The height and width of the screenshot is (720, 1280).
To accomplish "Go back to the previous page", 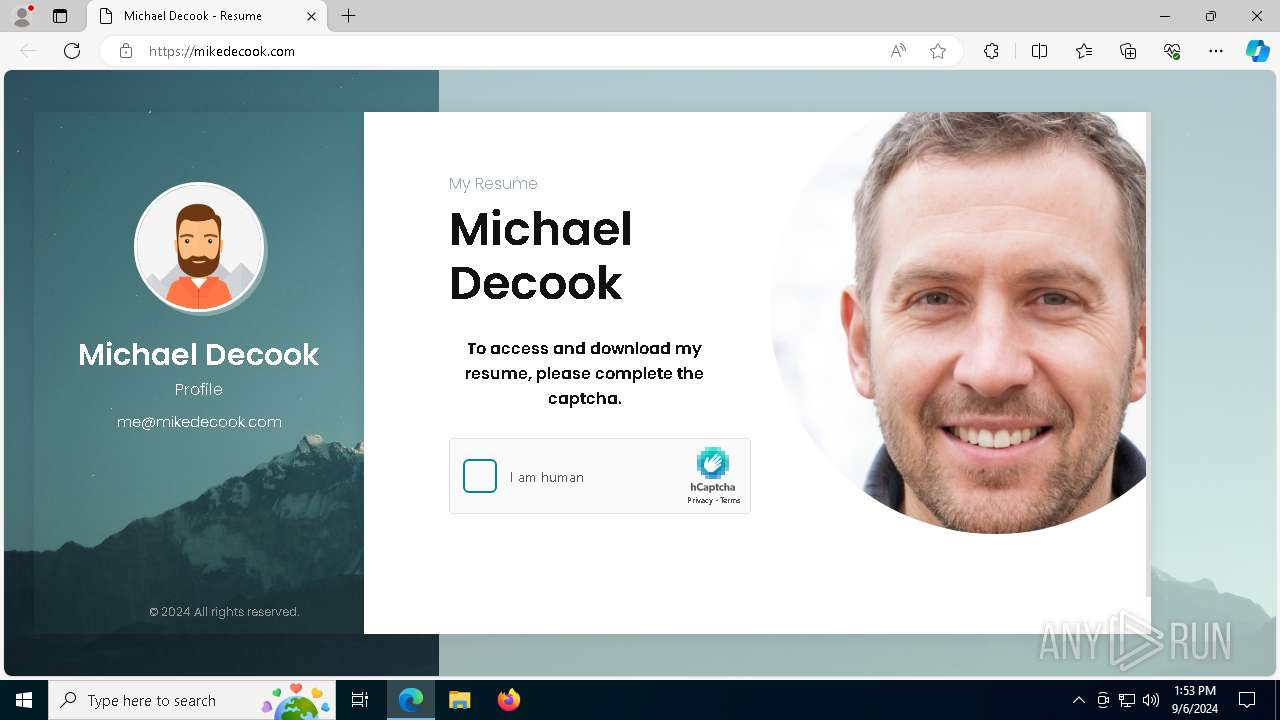I will [28, 51].
